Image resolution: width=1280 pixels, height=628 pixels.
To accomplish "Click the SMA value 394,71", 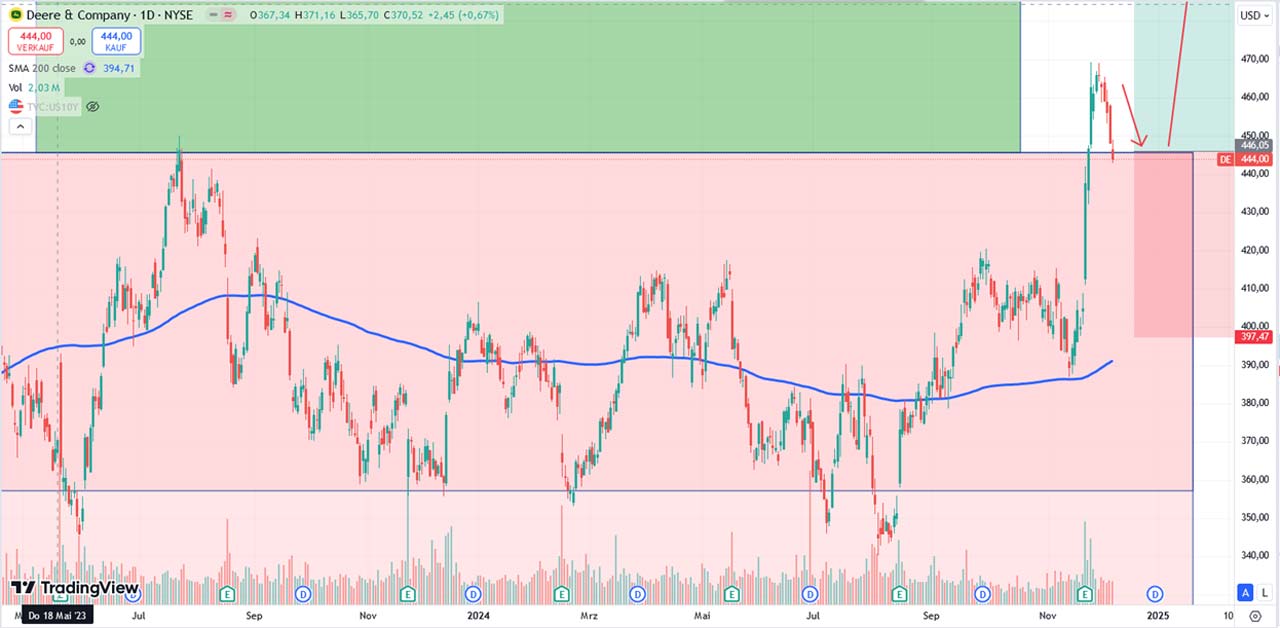I will (x=119, y=68).
